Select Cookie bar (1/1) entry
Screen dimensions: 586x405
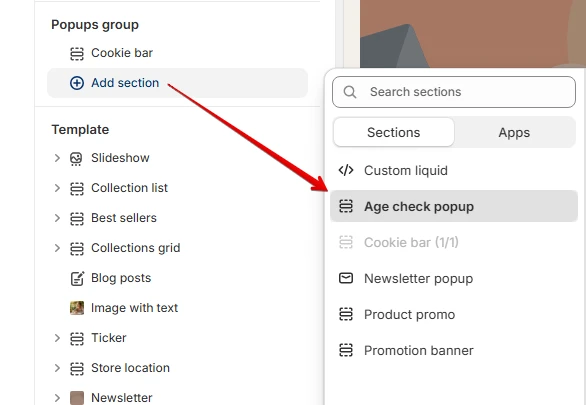[x=454, y=242]
